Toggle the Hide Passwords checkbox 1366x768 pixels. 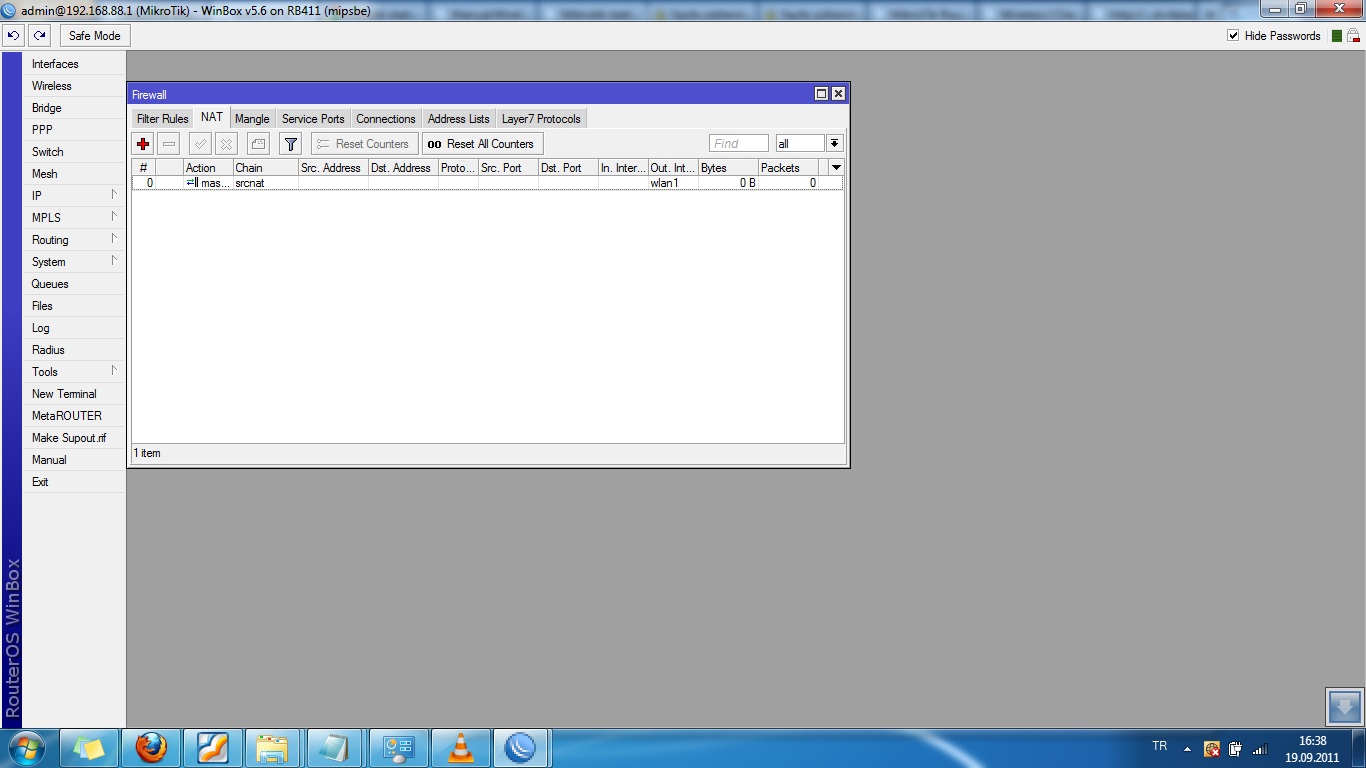pyautogui.click(x=1233, y=36)
